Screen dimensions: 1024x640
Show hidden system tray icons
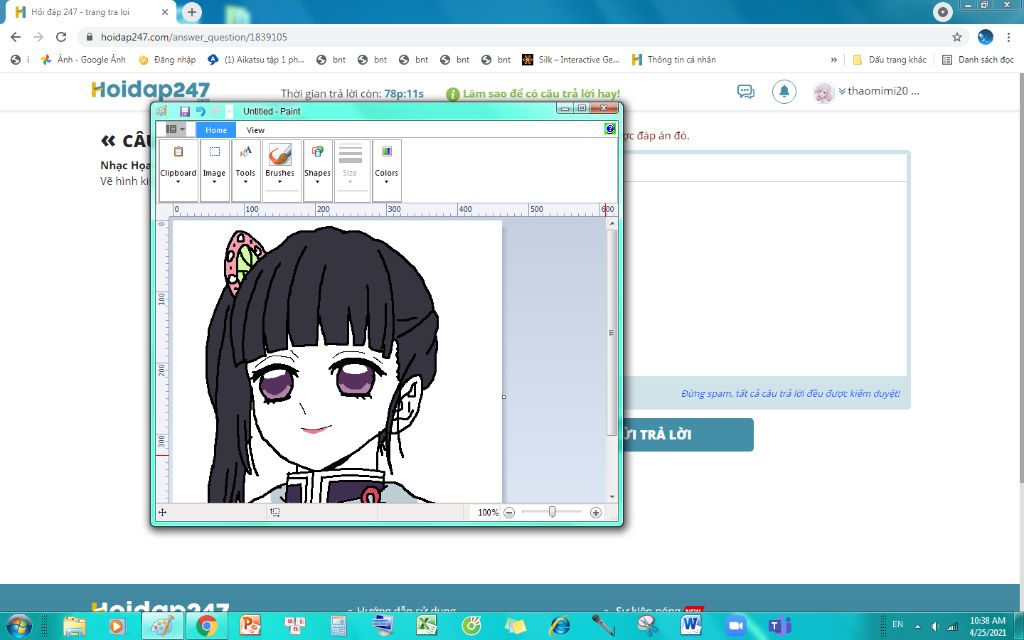918,626
